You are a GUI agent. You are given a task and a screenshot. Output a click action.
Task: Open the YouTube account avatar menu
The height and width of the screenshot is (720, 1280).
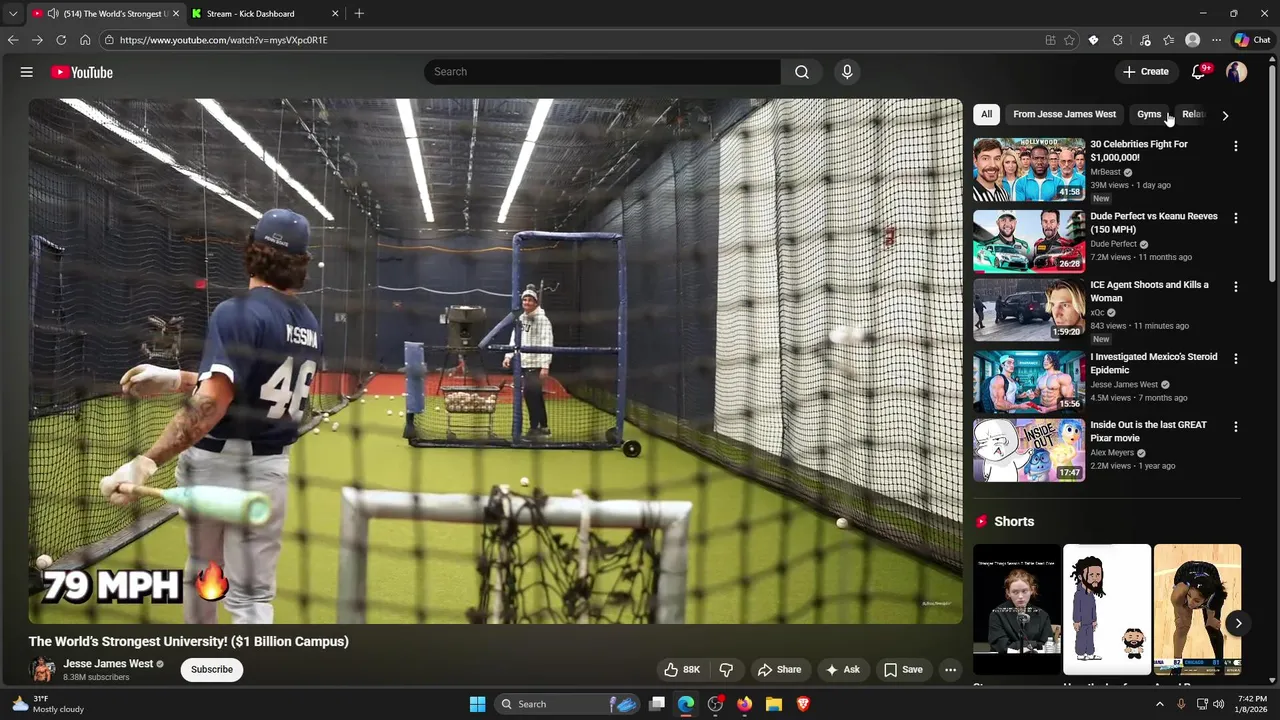tap(1237, 72)
